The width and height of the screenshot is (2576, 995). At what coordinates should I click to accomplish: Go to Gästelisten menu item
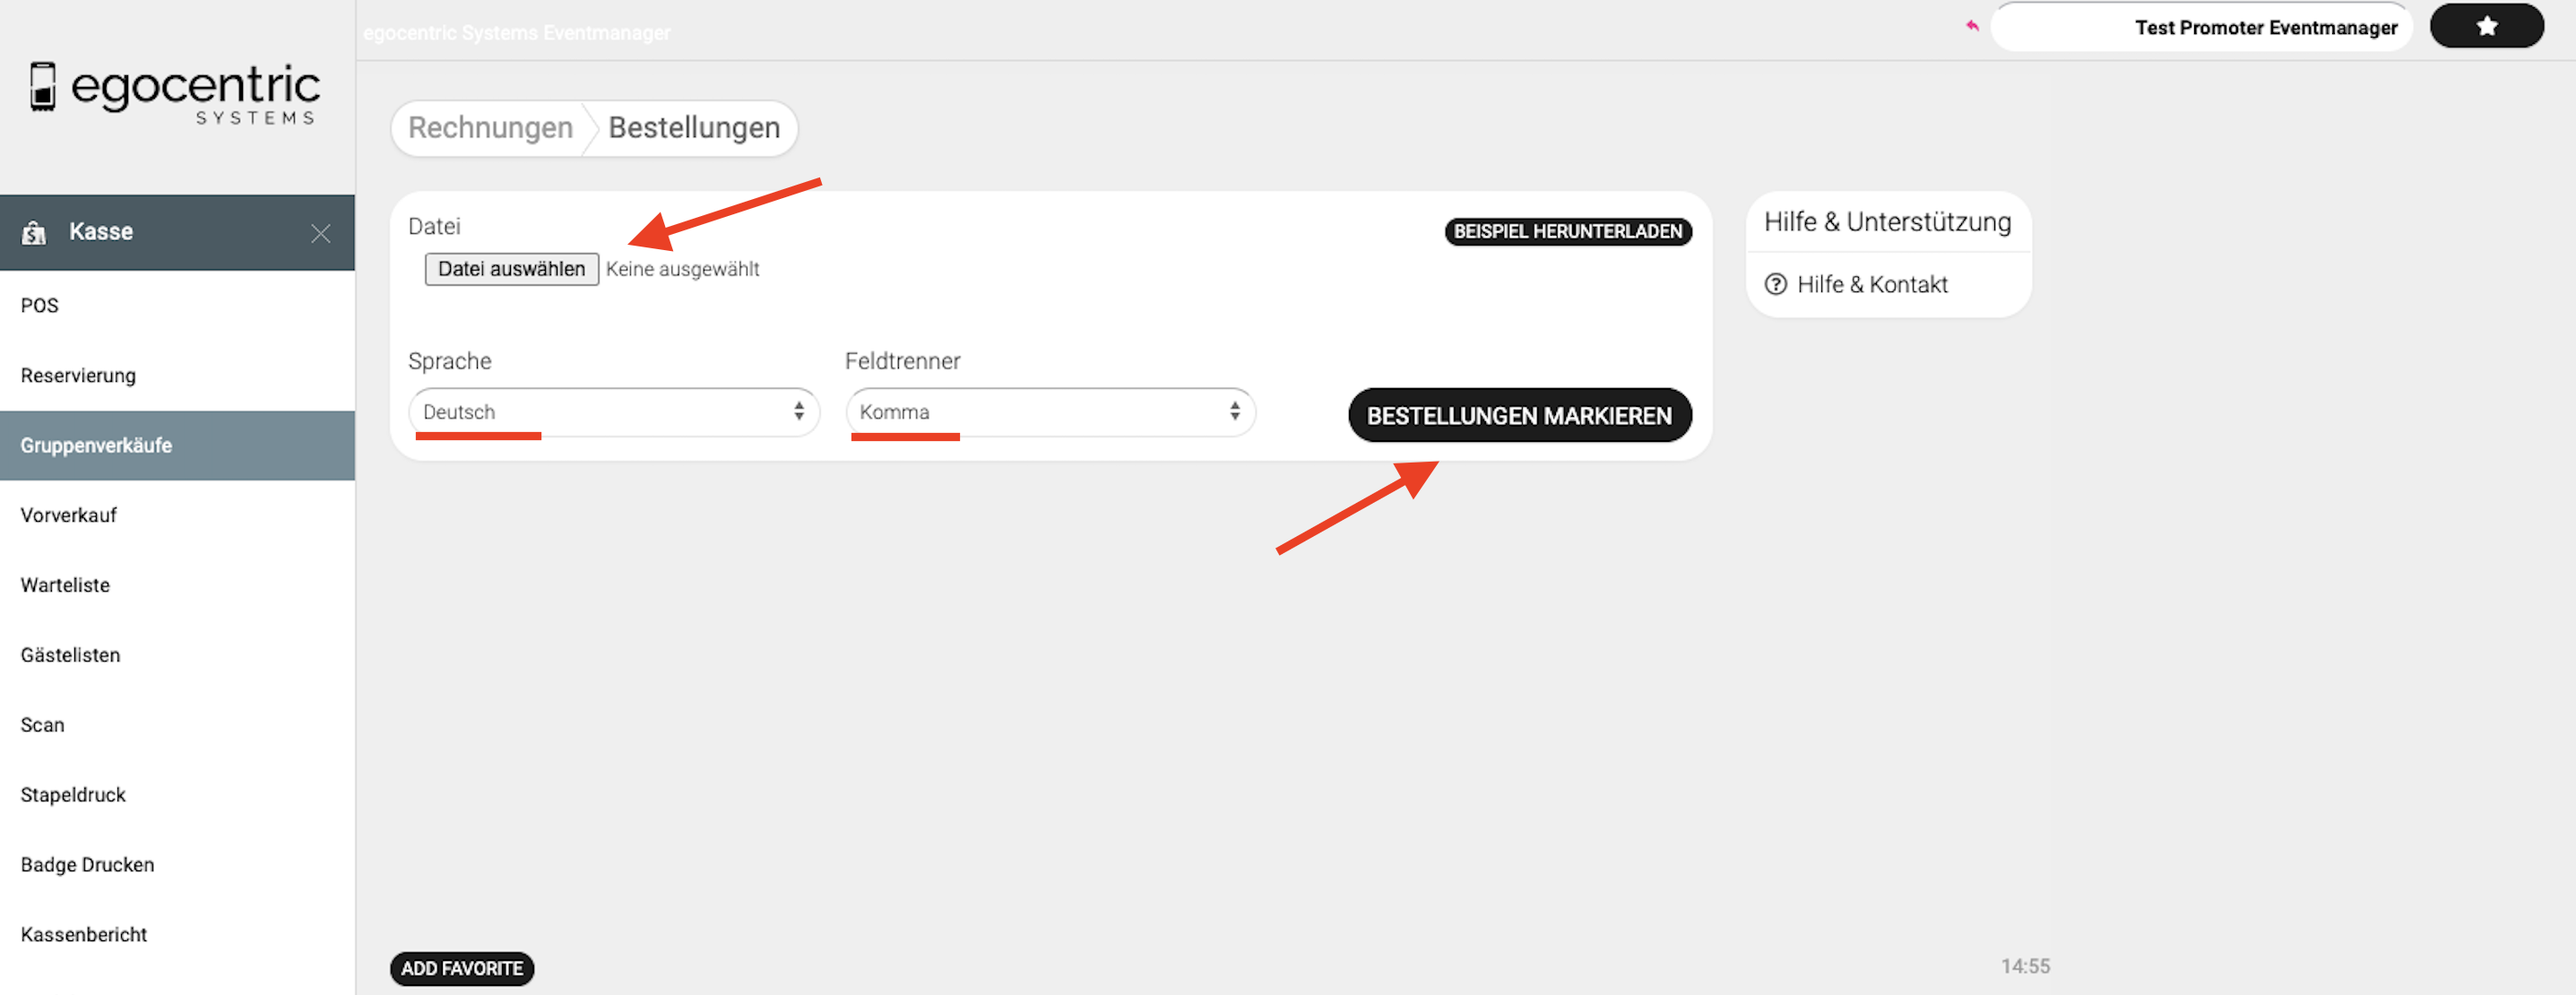pyautogui.click(x=70, y=655)
